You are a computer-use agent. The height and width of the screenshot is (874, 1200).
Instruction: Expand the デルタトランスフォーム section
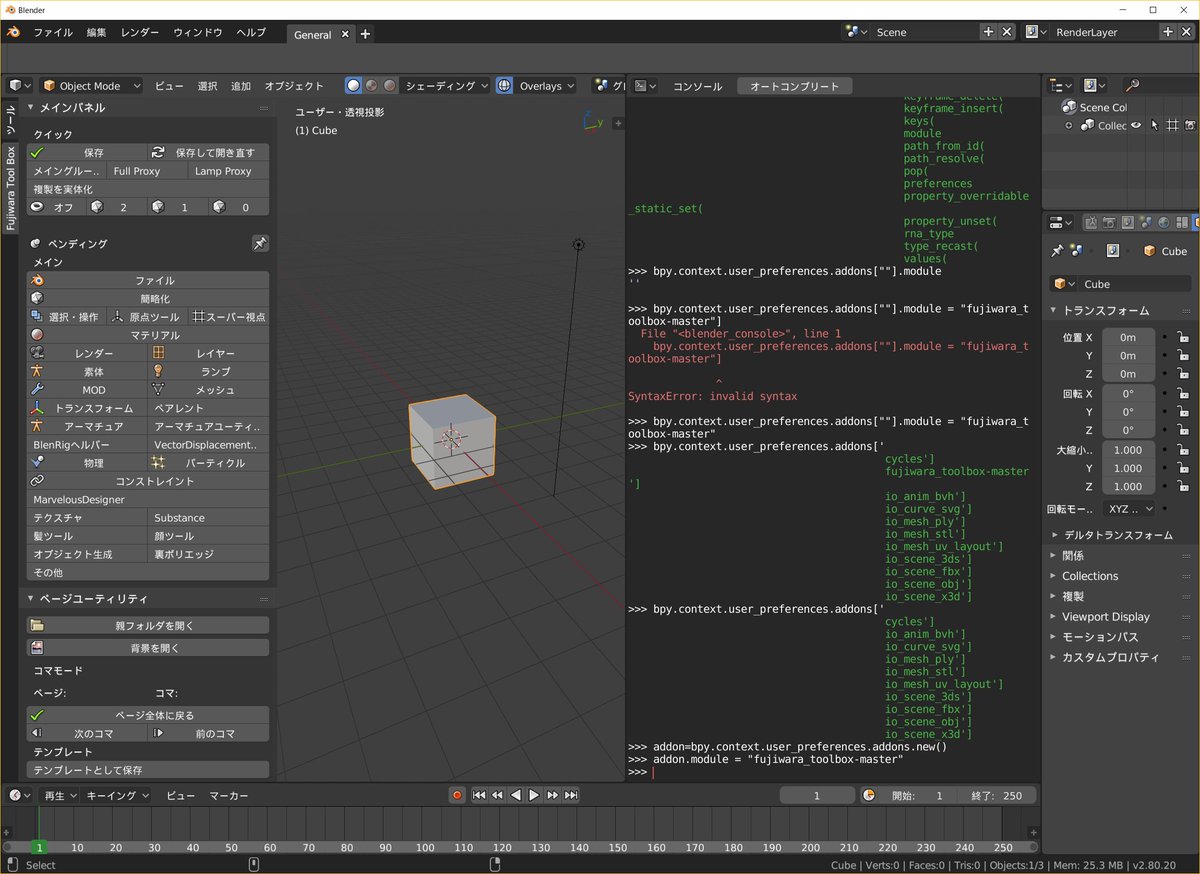[1118, 535]
